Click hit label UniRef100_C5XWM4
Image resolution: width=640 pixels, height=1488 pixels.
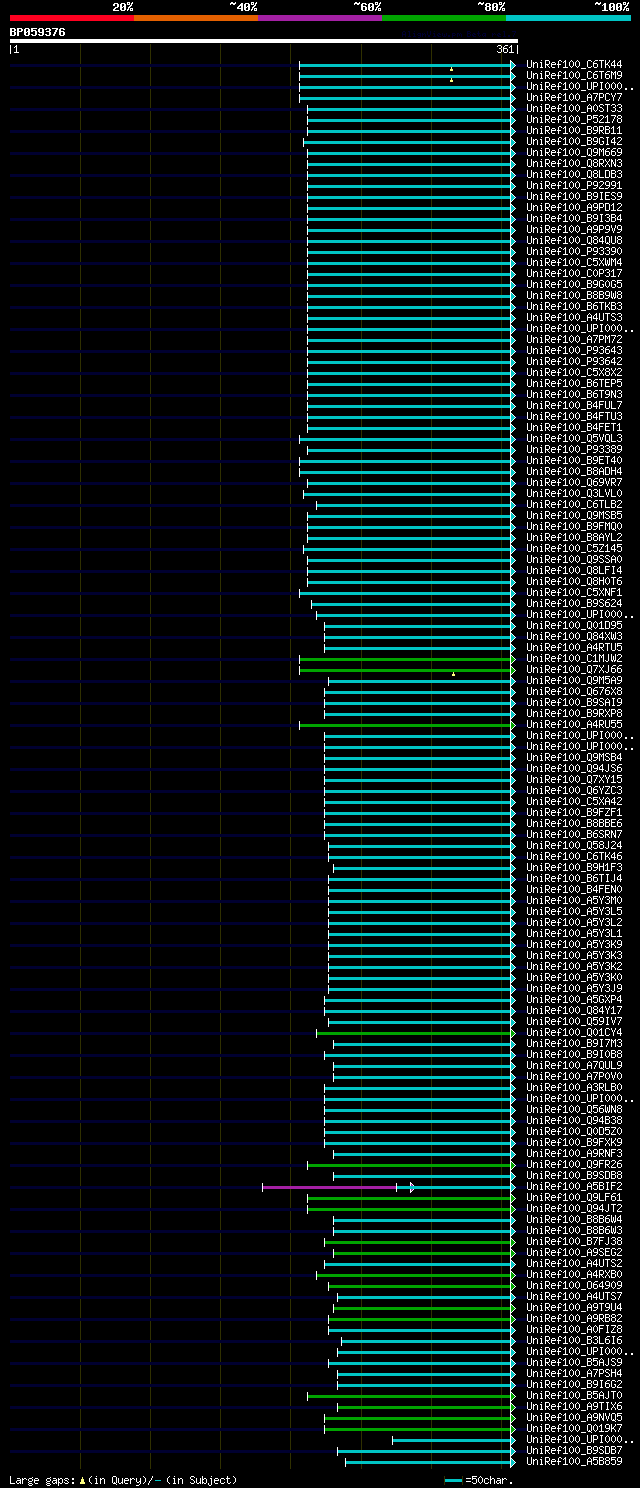click(573, 263)
